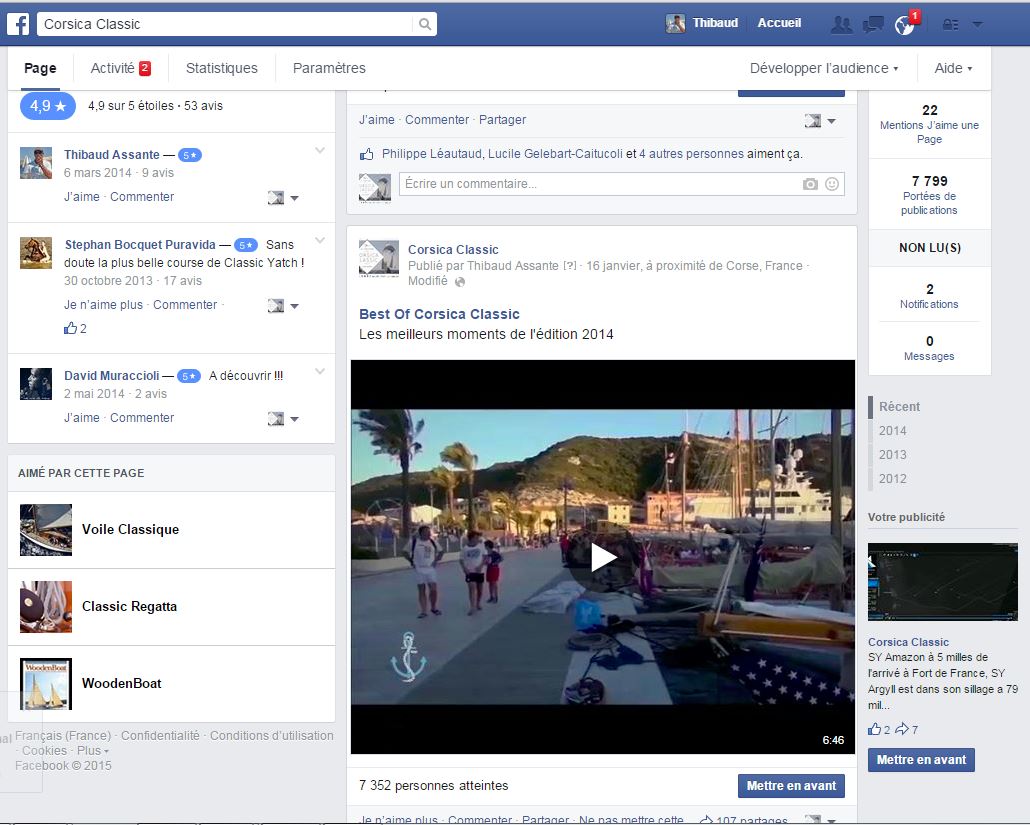Click the WoodenBoat thumbnail image
1030x825 pixels.
(x=46, y=684)
